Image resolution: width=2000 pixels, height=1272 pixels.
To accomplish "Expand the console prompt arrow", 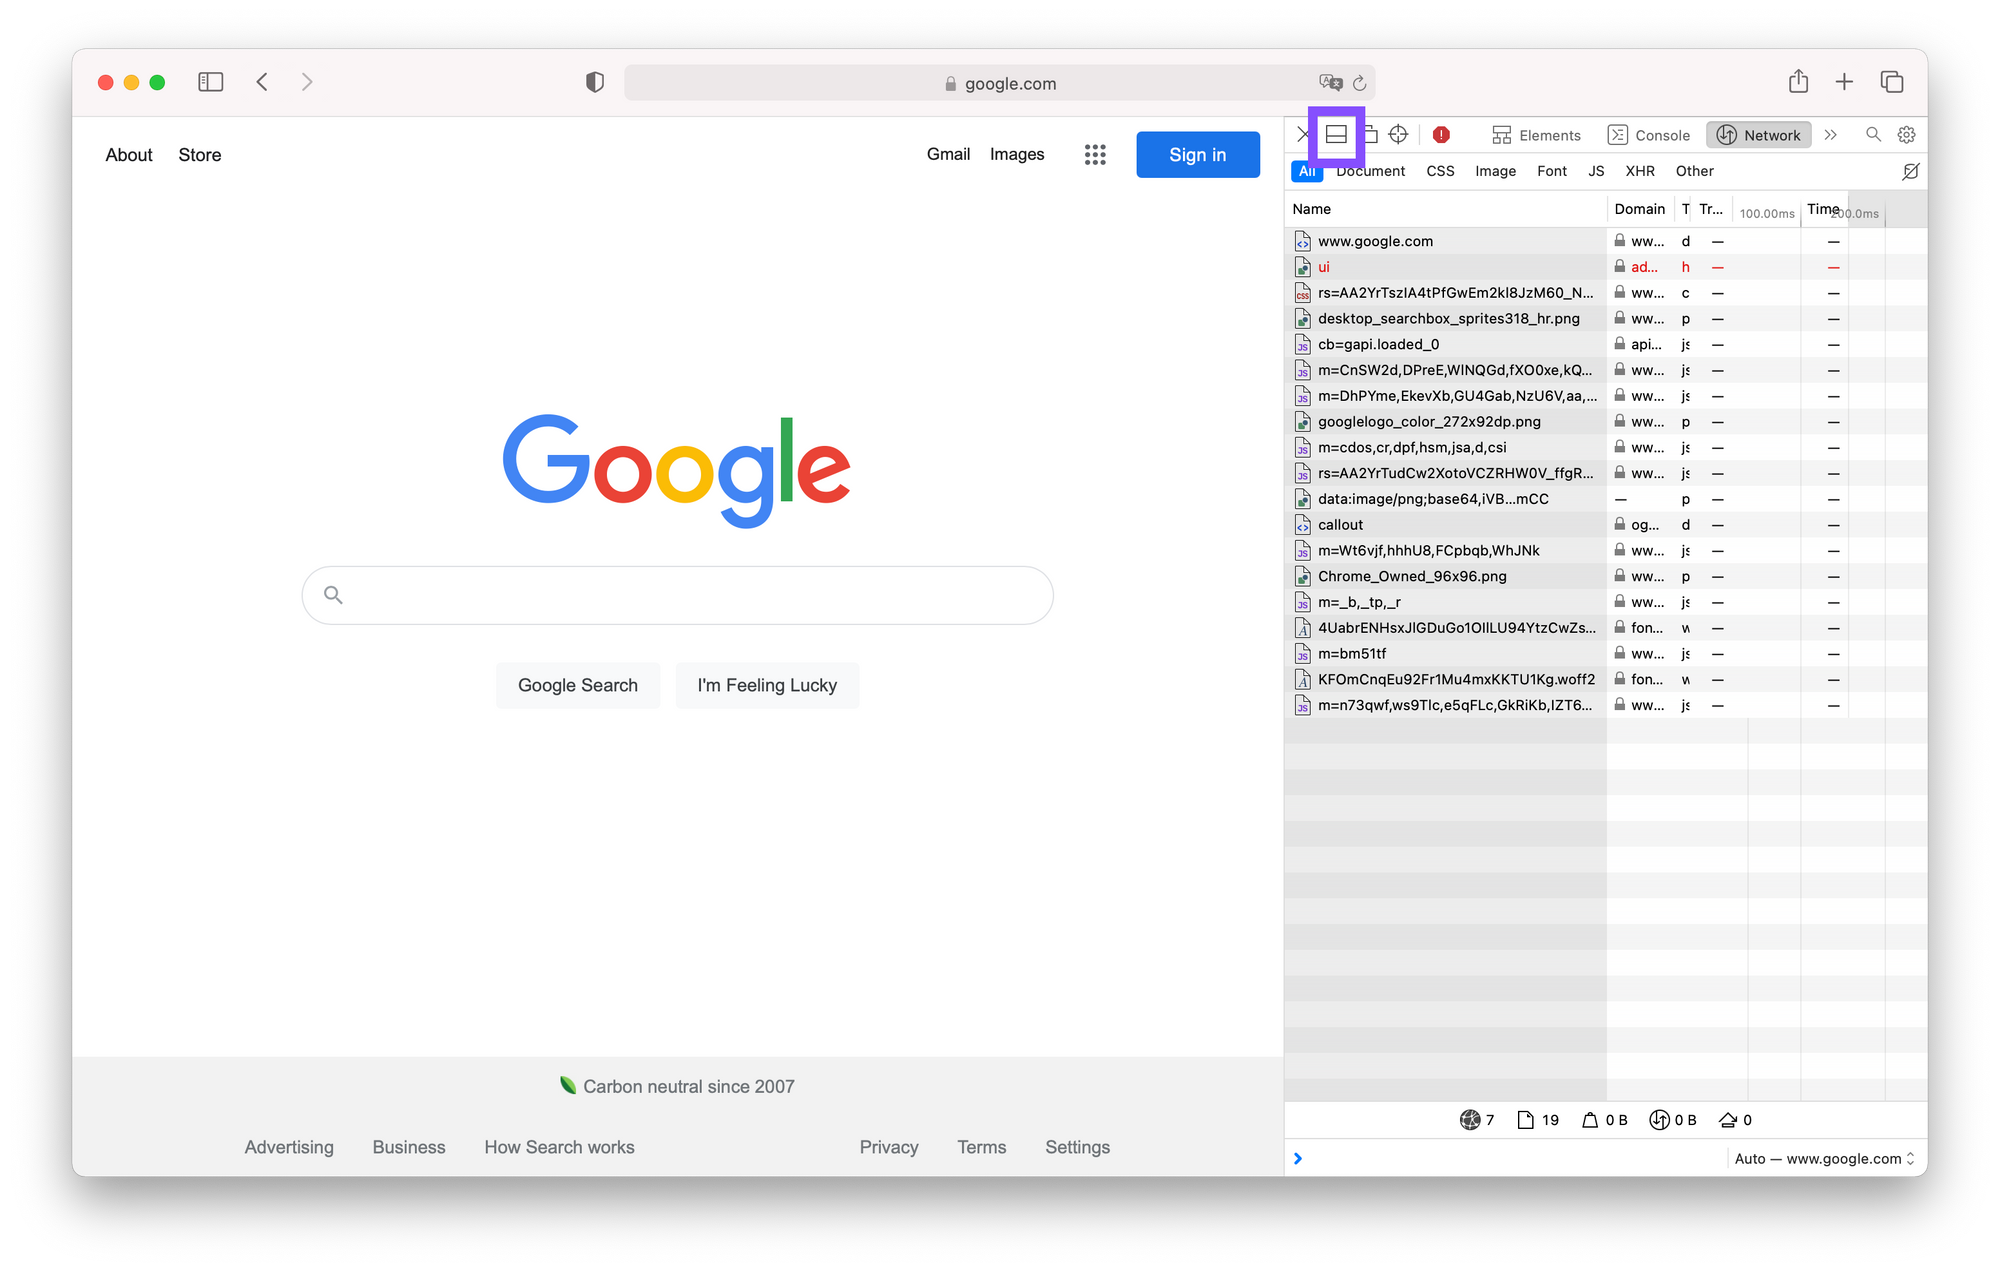I will pyautogui.click(x=1298, y=1158).
